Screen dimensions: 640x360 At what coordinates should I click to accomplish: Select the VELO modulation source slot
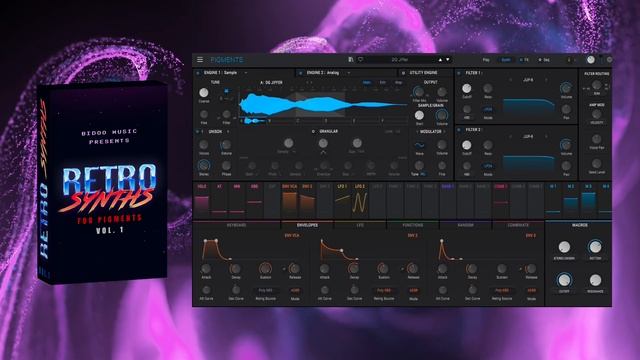pyautogui.click(x=202, y=200)
